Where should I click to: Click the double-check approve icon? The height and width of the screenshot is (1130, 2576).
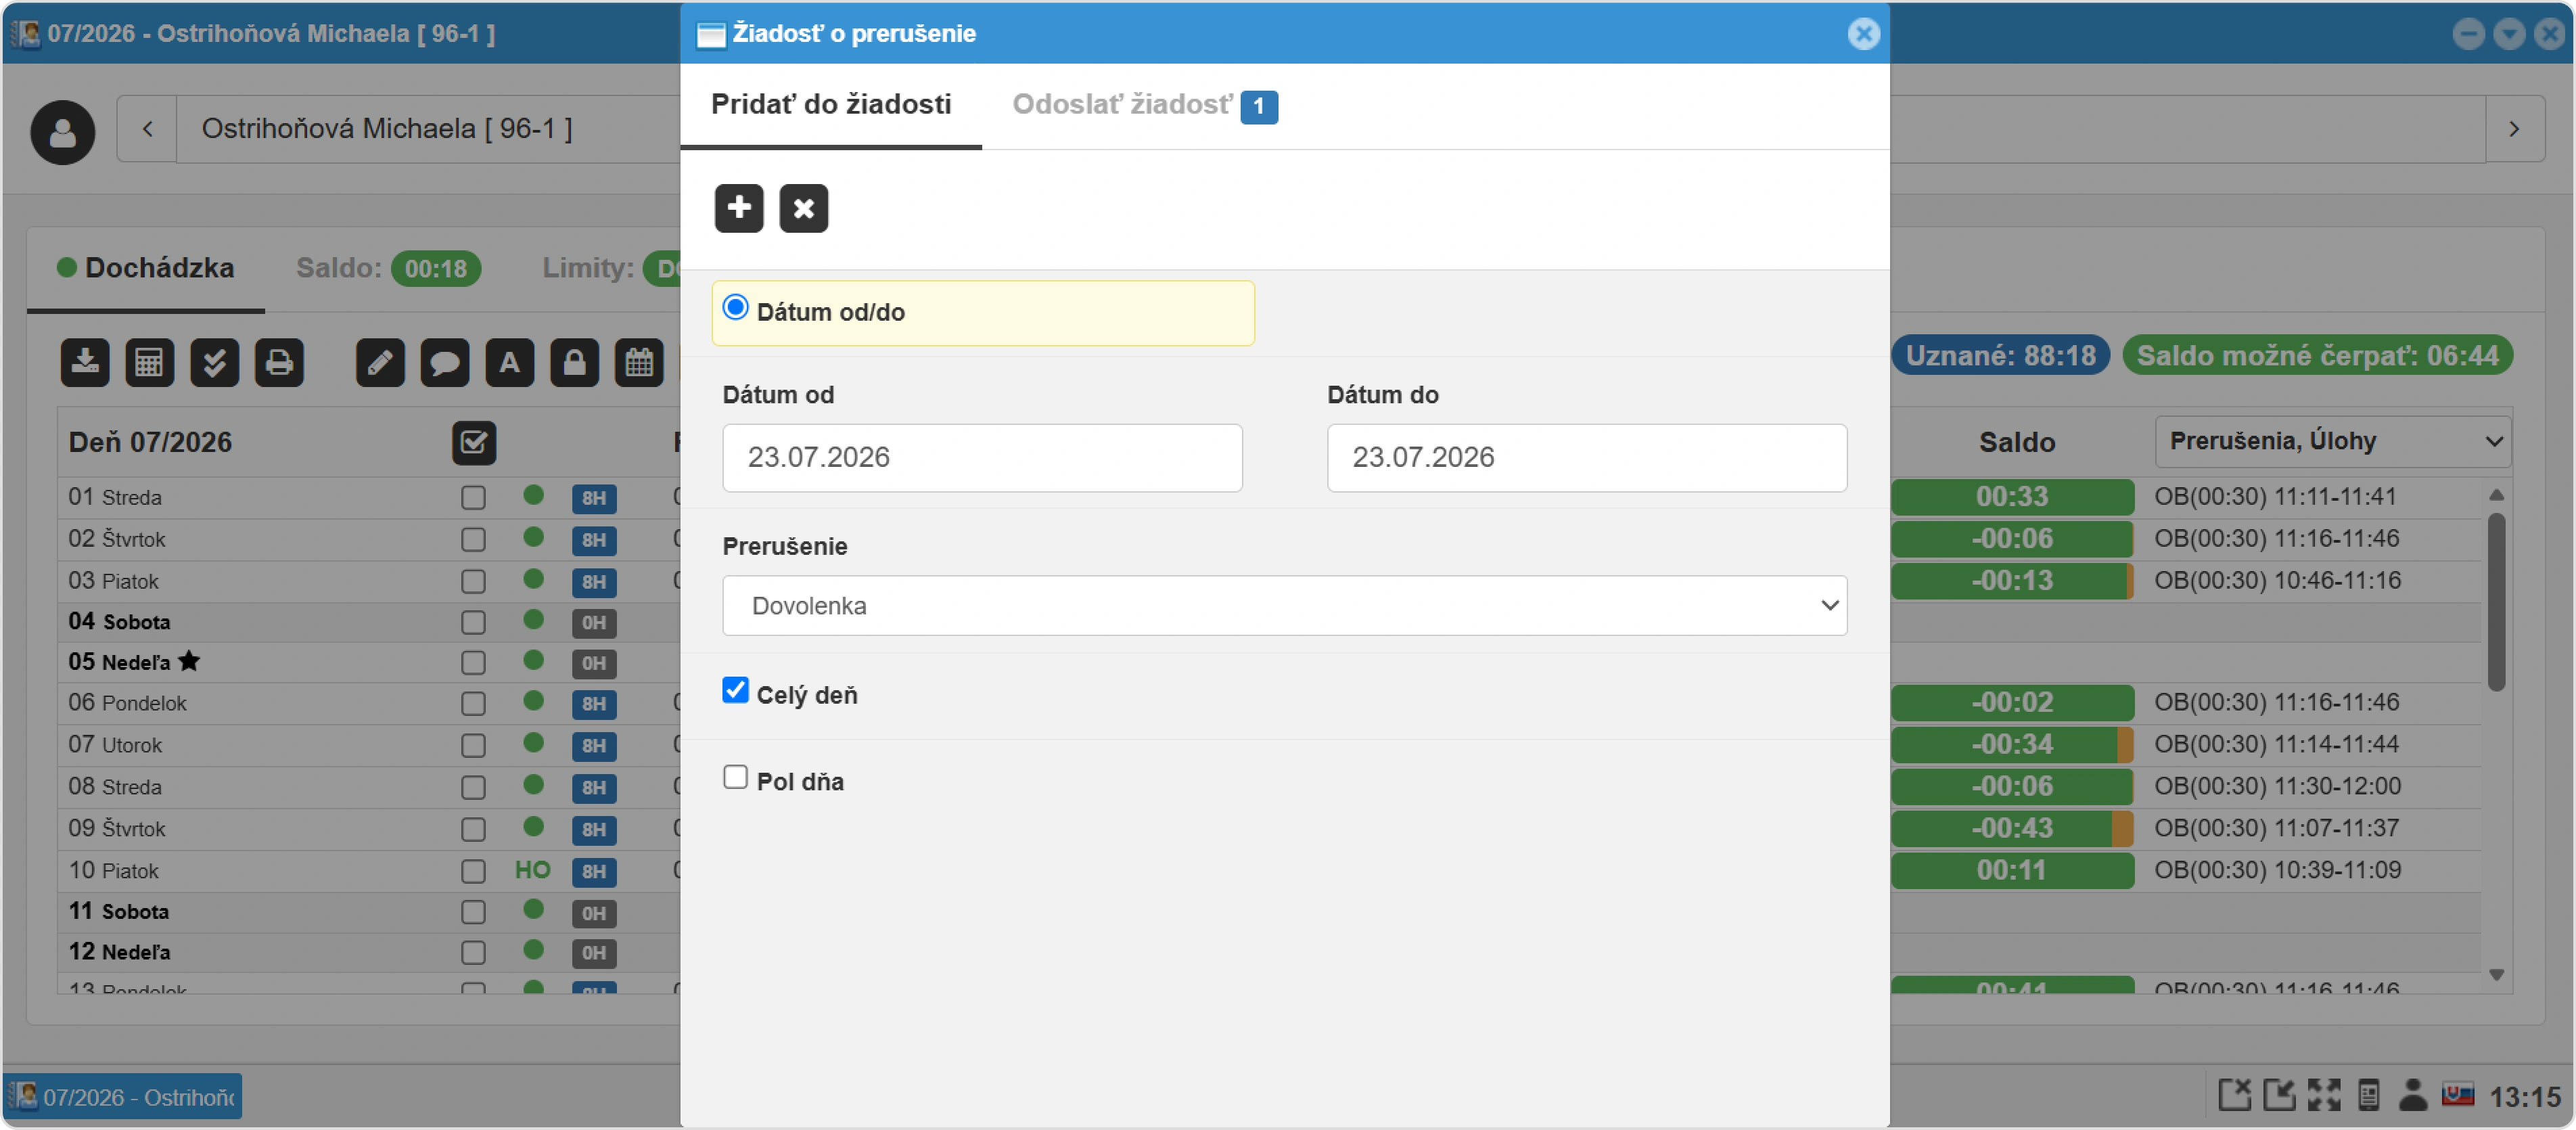[x=214, y=362]
